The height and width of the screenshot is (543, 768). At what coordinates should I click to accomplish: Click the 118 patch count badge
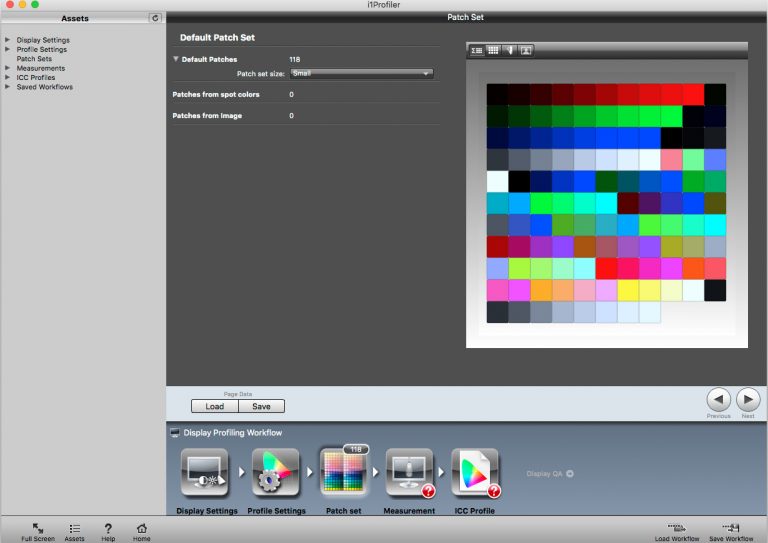[x=356, y=449]
